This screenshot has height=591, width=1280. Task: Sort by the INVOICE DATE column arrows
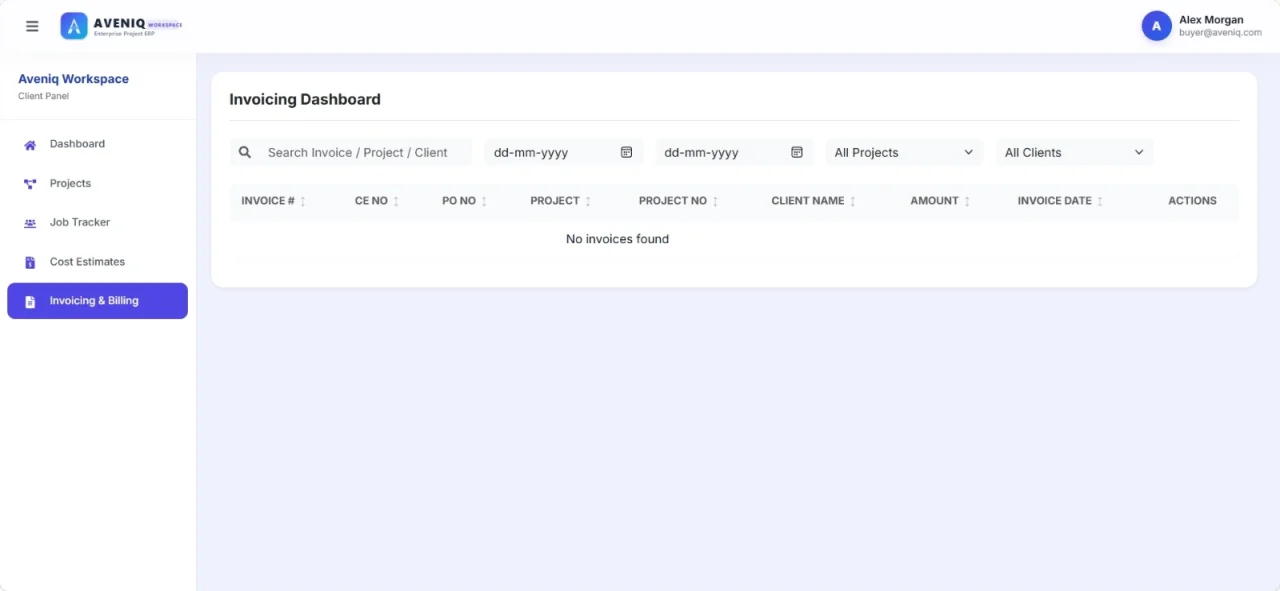1100,201
